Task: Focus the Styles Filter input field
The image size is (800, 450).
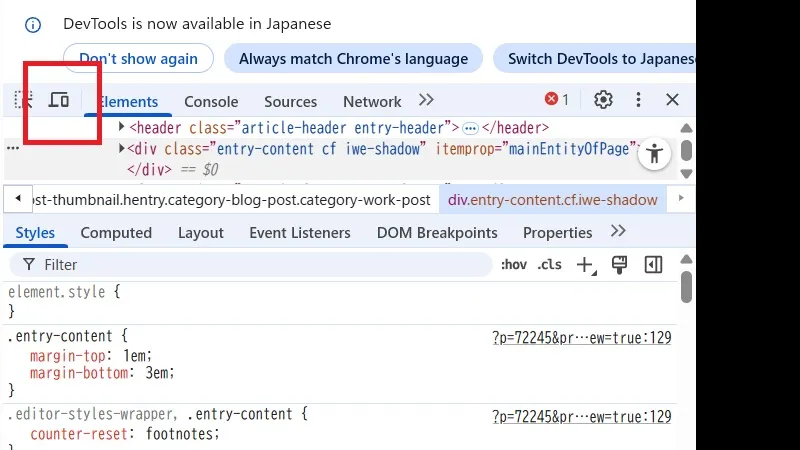Action: pyautogui.click(x=251, y=265)
